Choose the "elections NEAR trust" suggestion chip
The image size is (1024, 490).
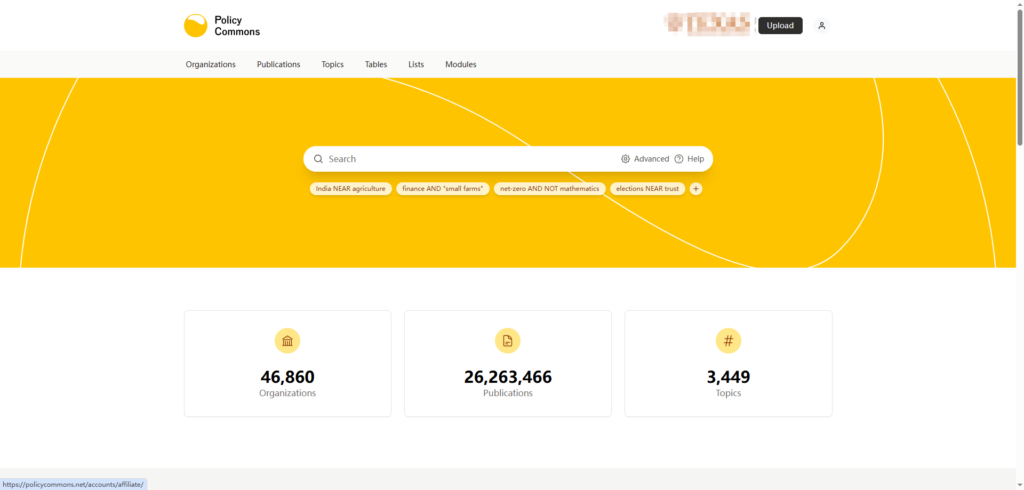coord(647,188)
